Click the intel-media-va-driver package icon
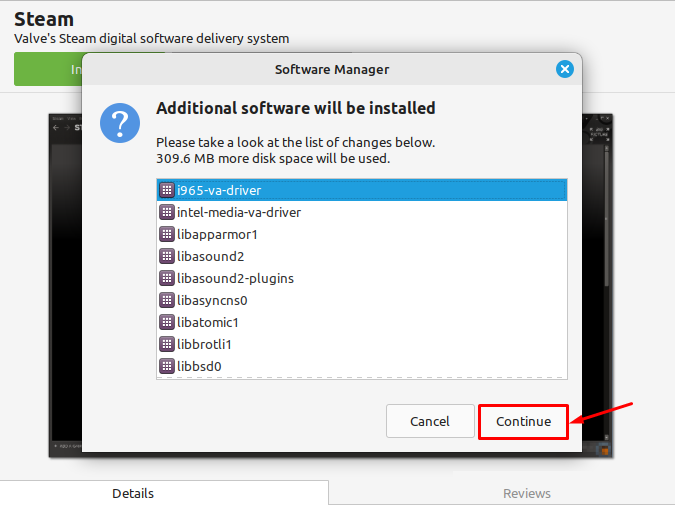Image resolution: width=675 pixels, height=507 pixels. 167,212
